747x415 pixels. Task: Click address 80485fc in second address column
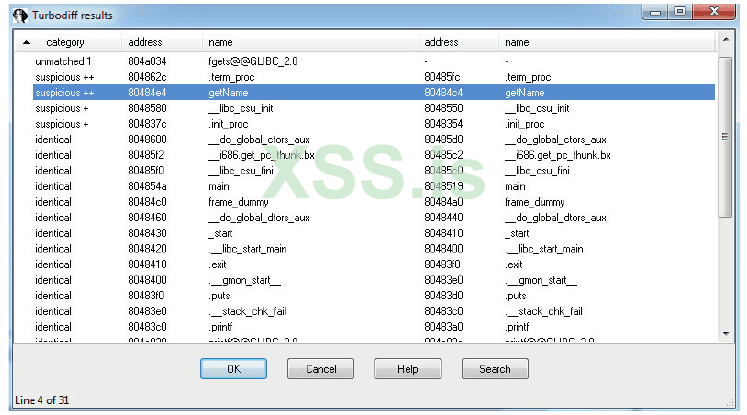(443, 77)
